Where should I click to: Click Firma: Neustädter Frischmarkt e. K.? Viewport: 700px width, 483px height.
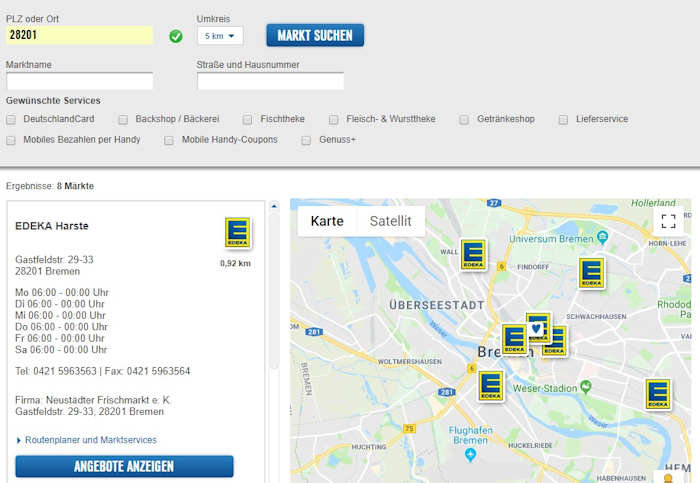click(x=93, y=400)
